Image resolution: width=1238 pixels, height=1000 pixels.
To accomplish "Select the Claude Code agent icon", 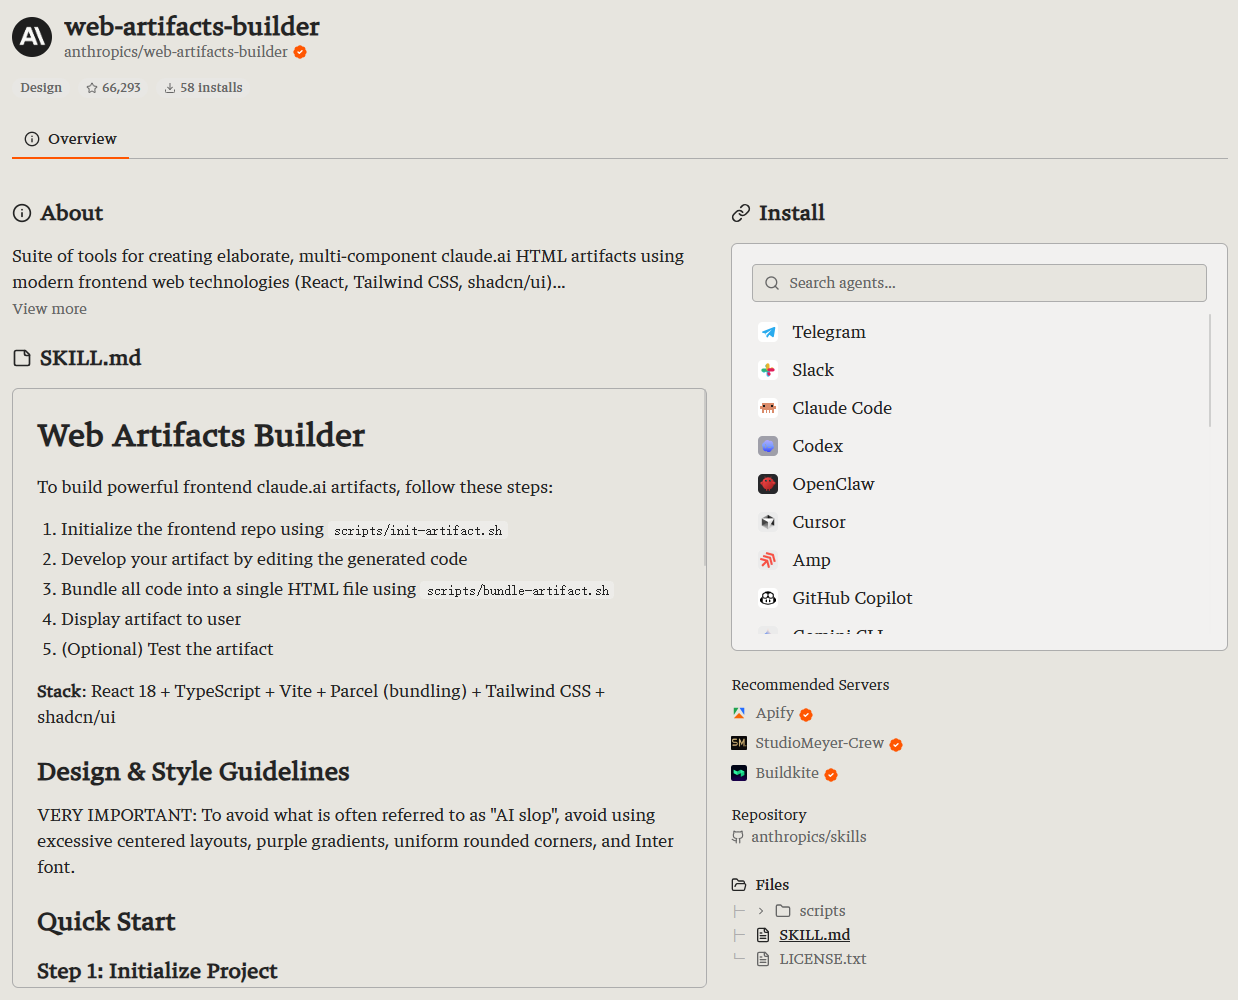I will pos(768,408).
